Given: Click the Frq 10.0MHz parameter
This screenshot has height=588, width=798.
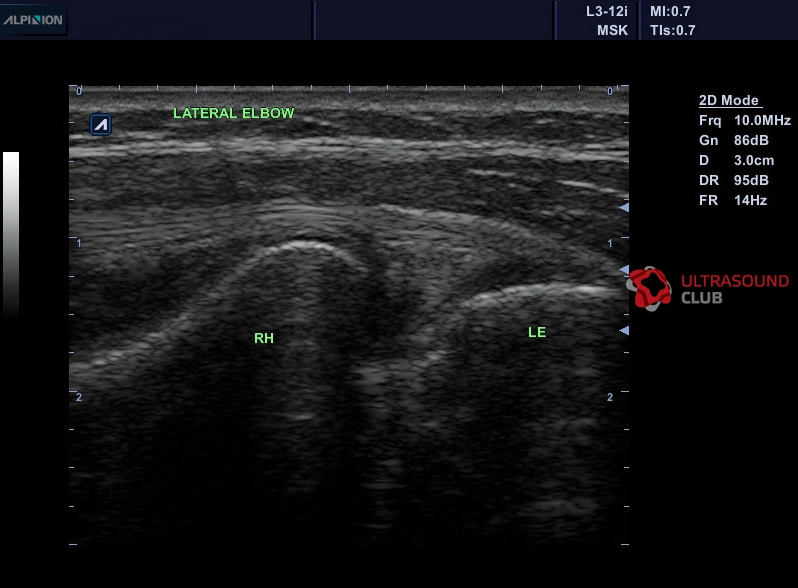Looking at the screenshot, I should click(x=745, y=121).
